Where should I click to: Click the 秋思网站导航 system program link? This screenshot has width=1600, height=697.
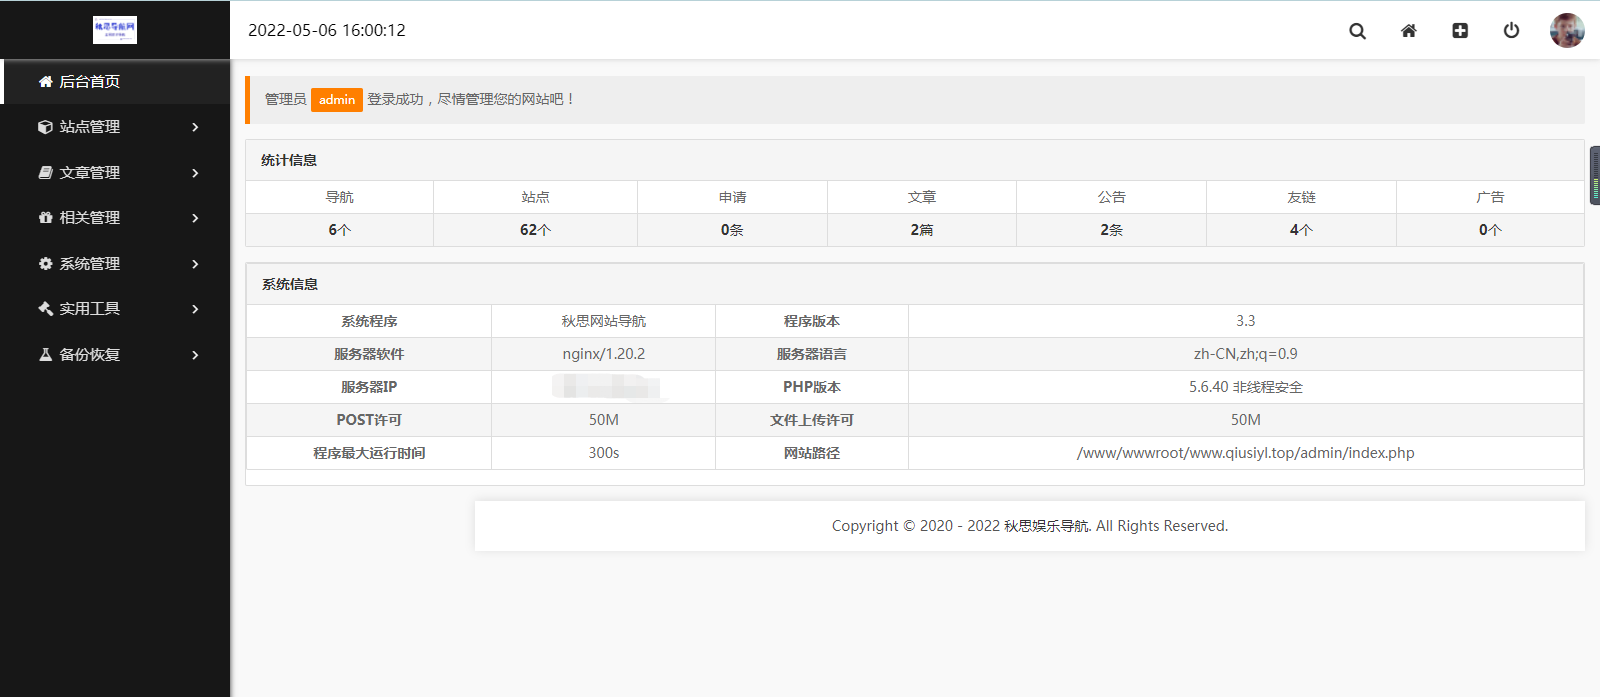[x=603, y=321]
